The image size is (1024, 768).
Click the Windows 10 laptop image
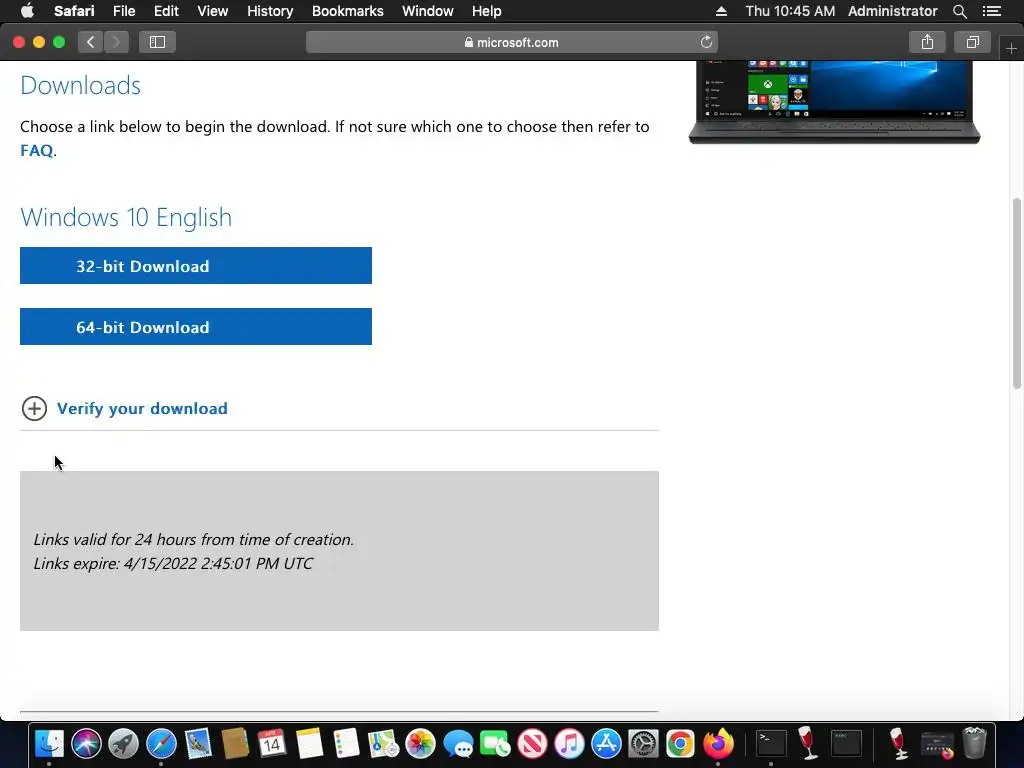coord(835,102)
